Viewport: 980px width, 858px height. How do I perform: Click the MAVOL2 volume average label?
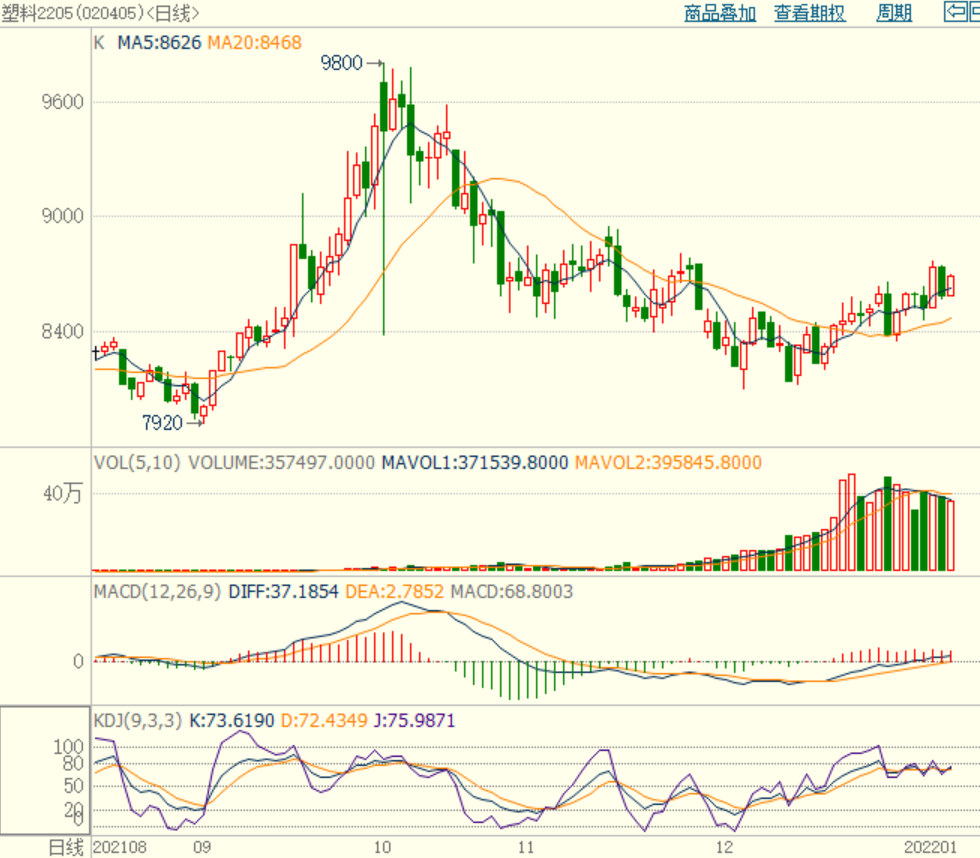668,463
